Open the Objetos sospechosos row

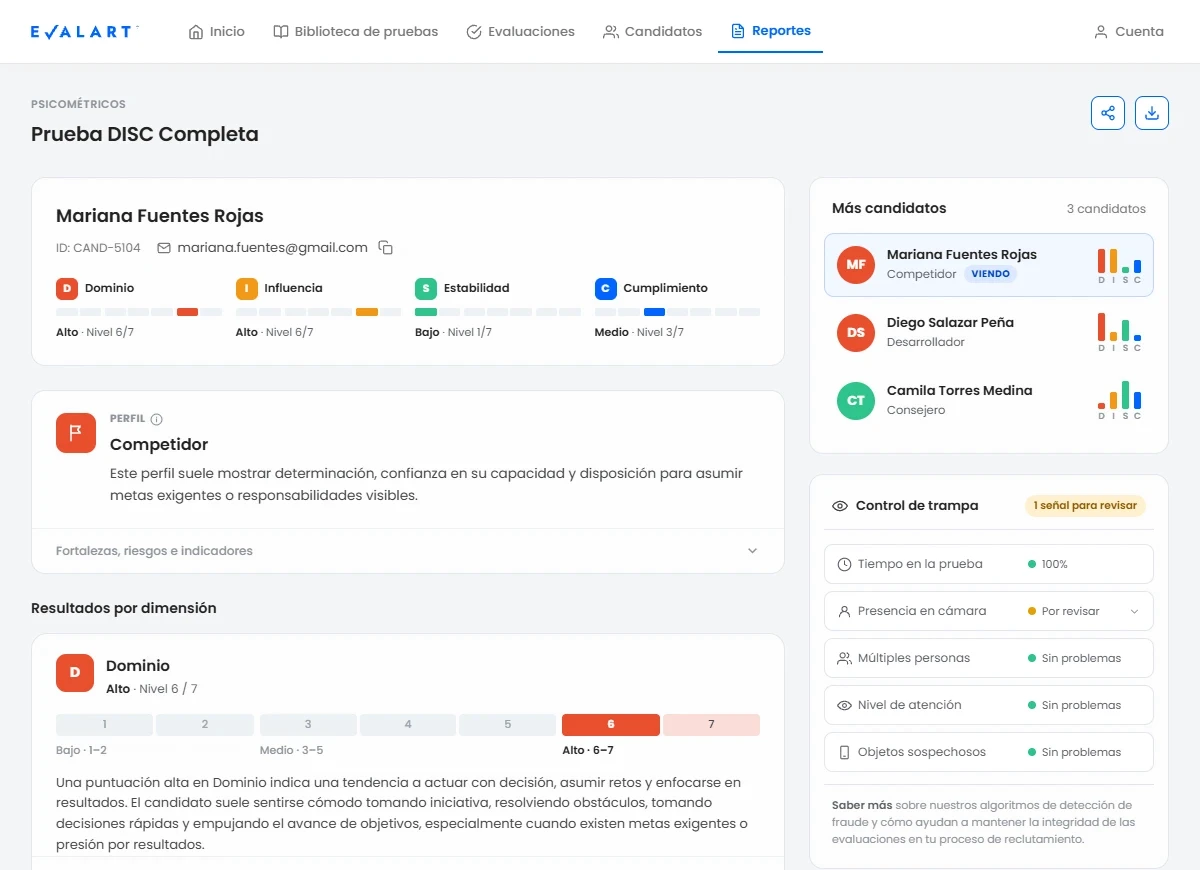[x=989, y=752]
